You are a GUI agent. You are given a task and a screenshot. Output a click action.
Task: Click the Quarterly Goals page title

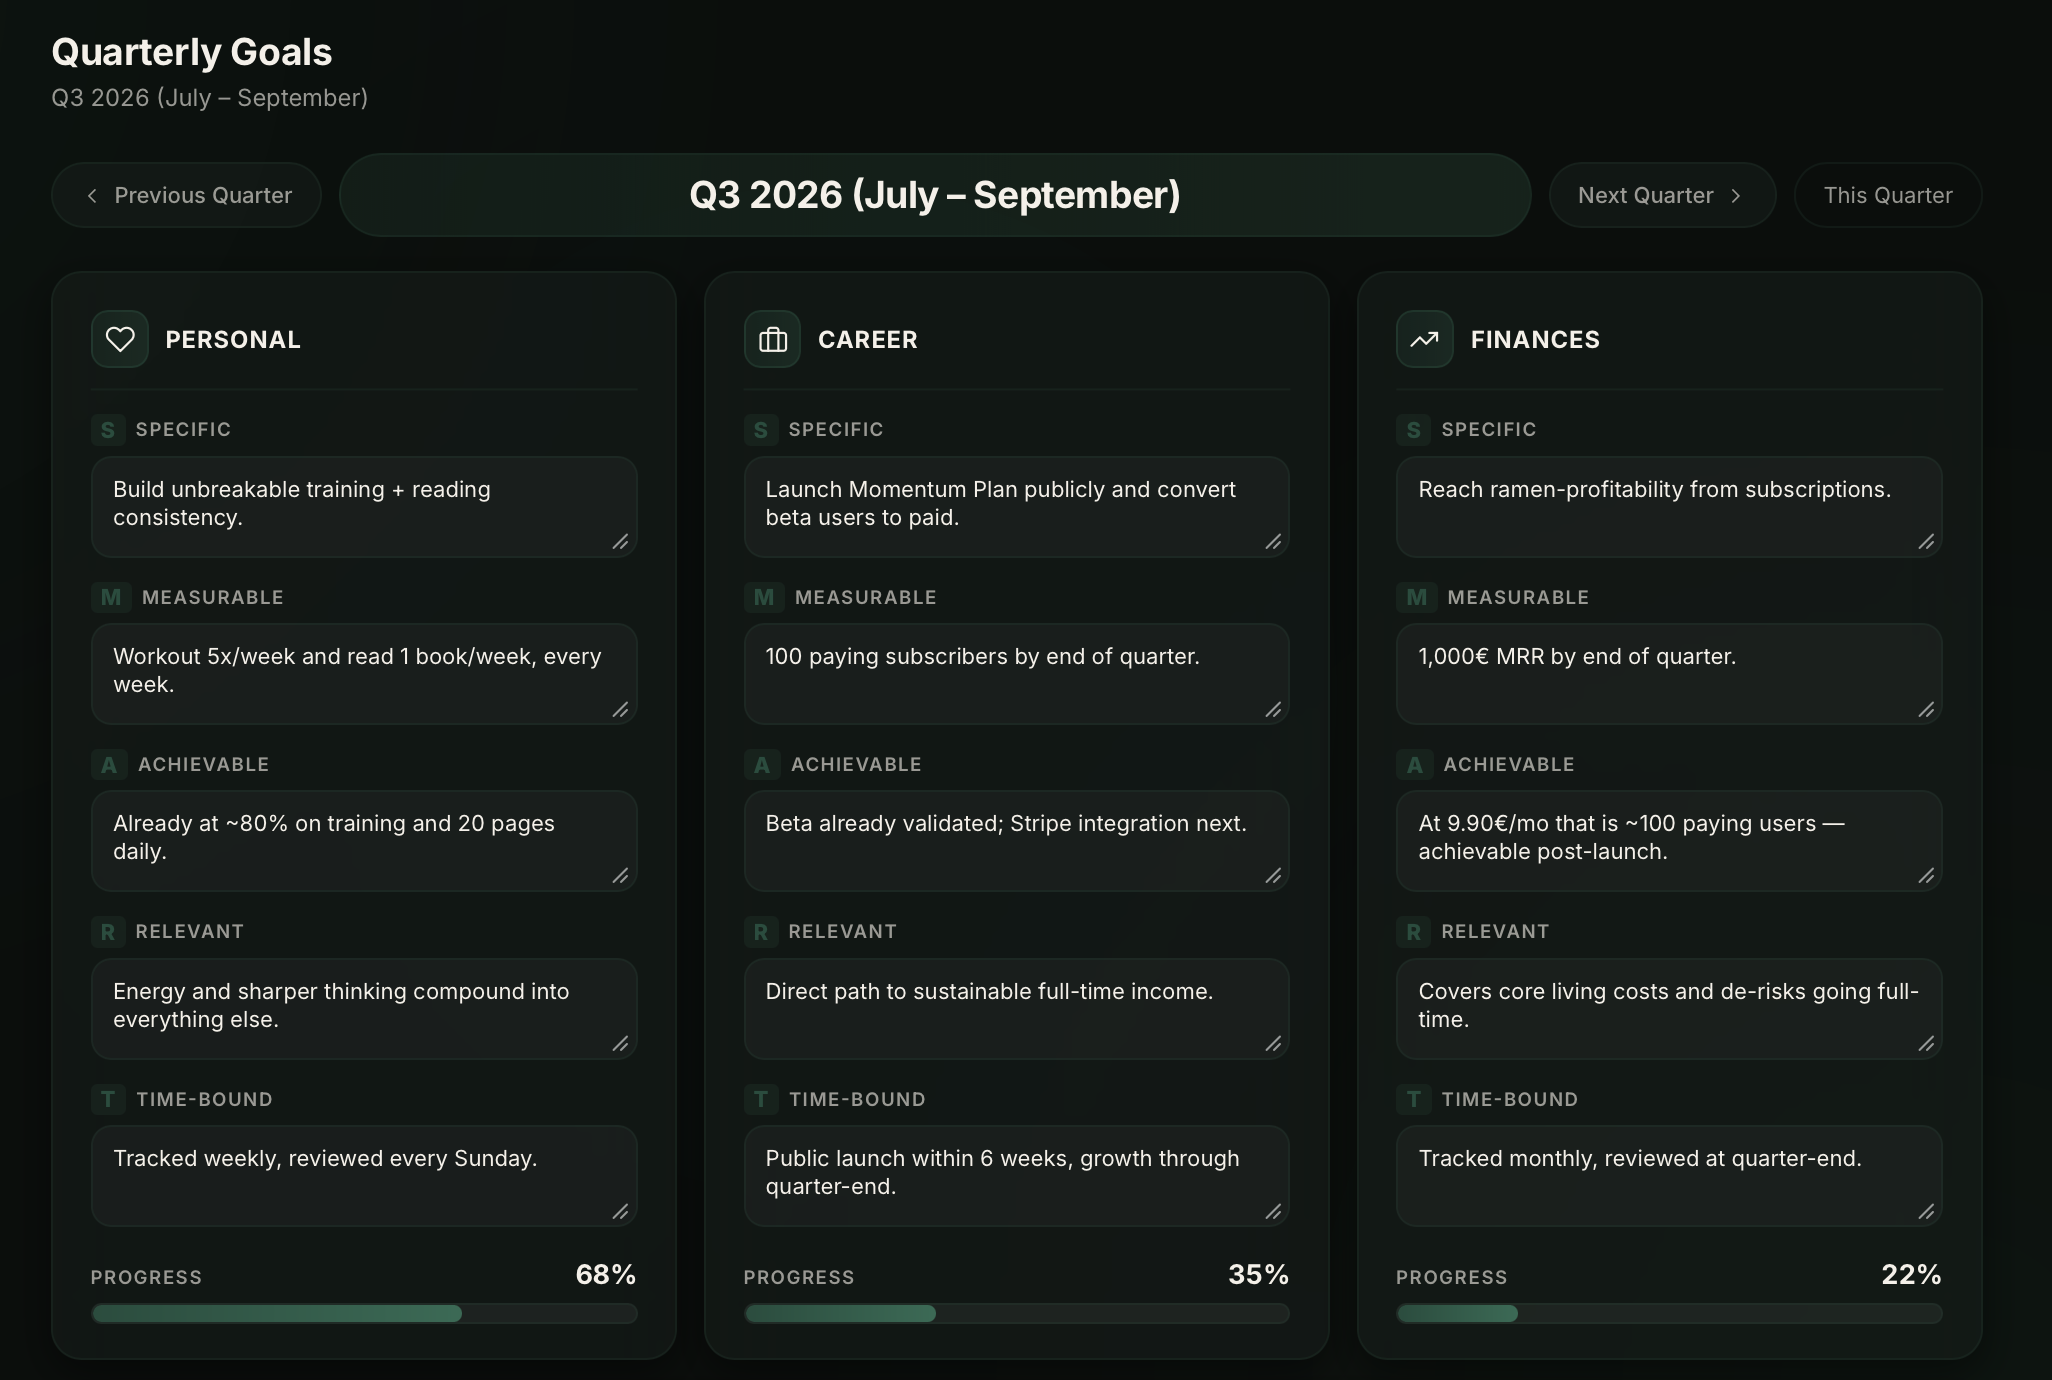(192, 52)
